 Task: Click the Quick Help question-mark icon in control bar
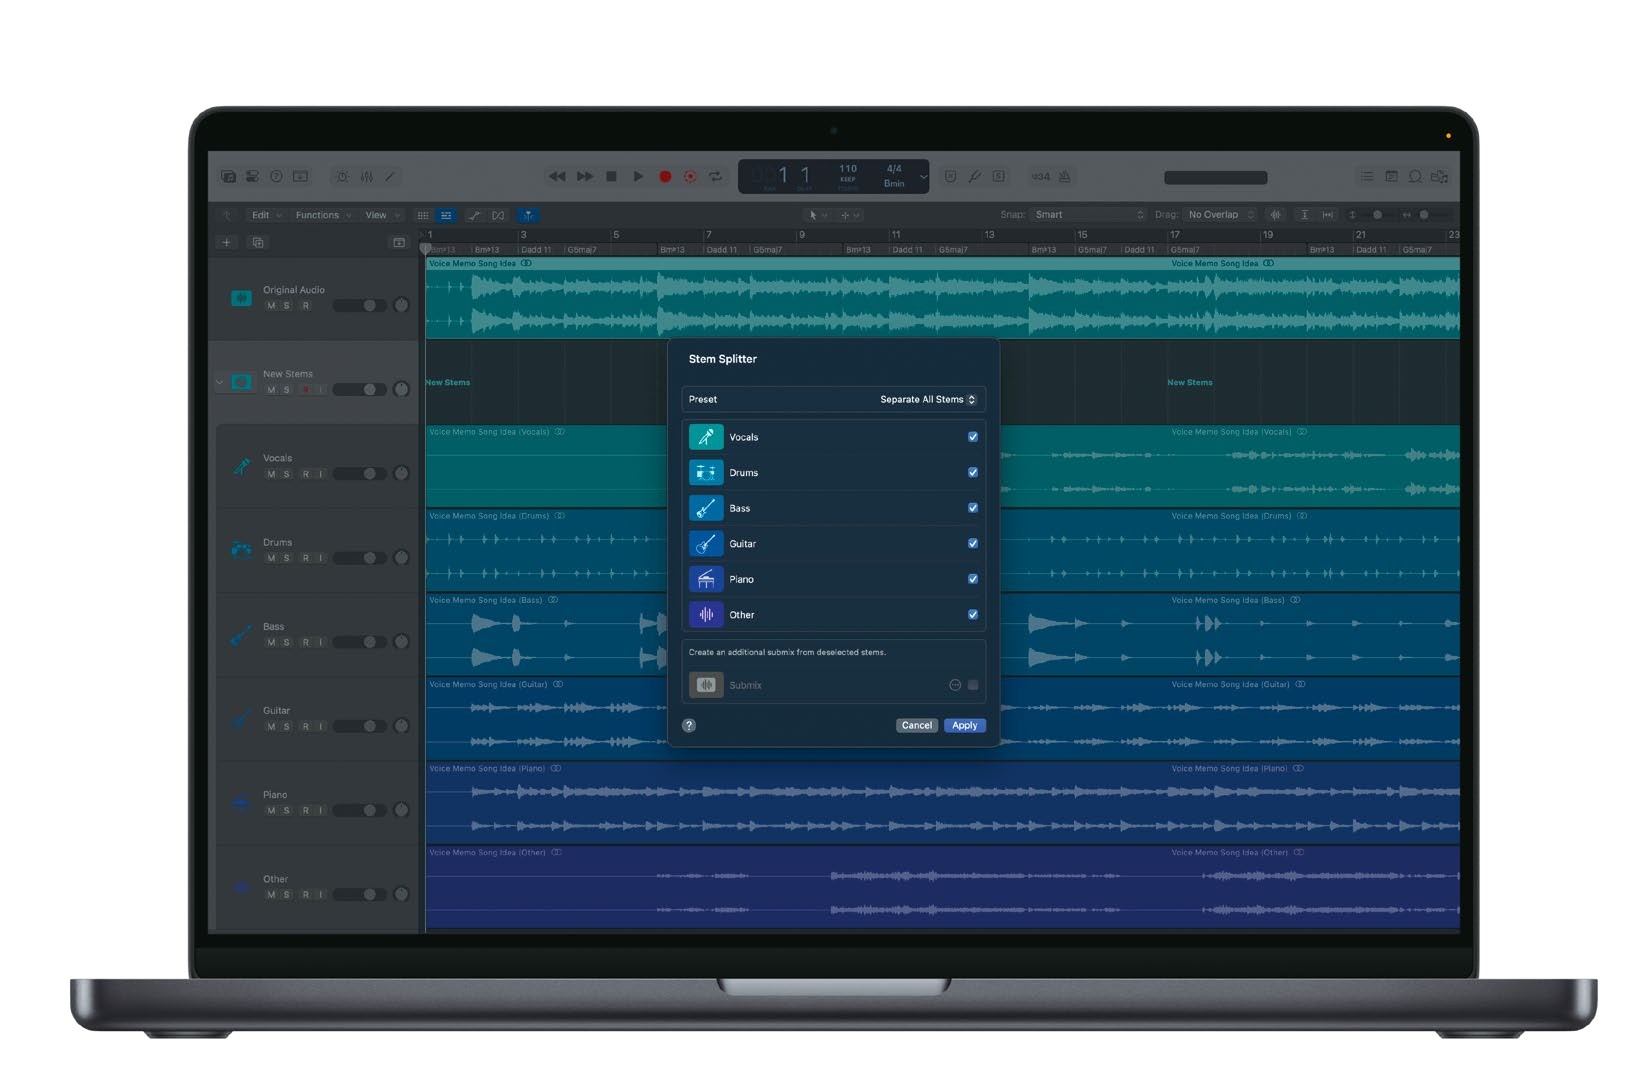coord(276,176)
